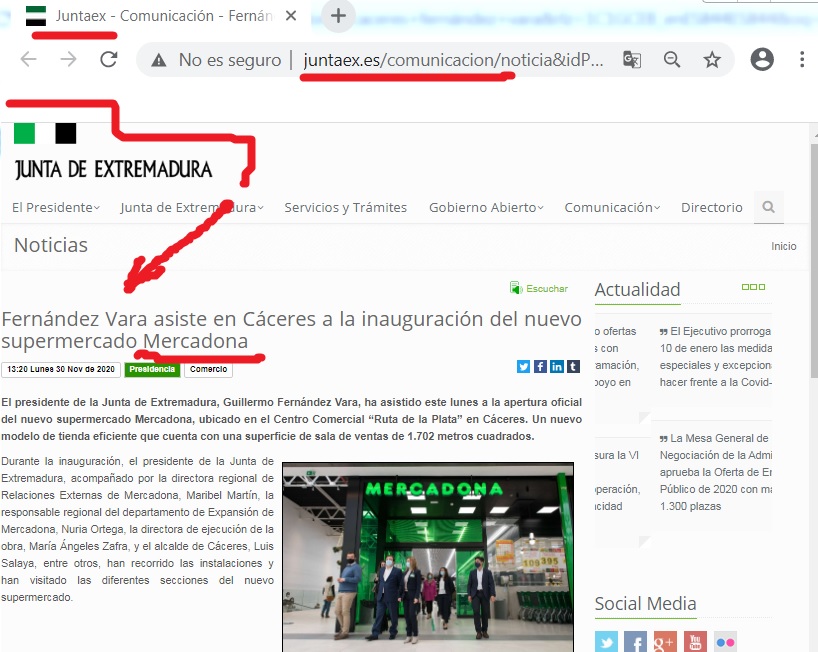Open the Chrome profile avatar
Image resolution: width=818 pixels, height=652 pixels.
(762, 60)
